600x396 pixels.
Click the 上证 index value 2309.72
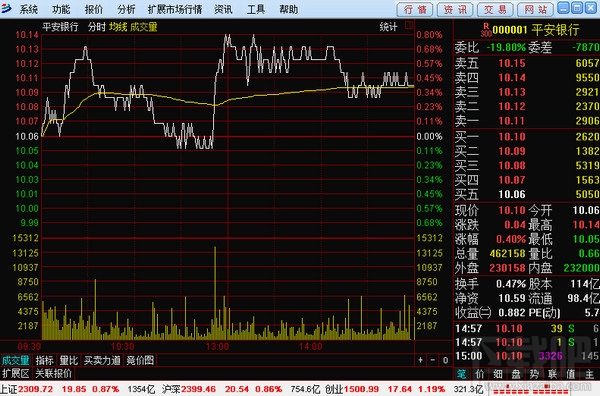[36, 389]
